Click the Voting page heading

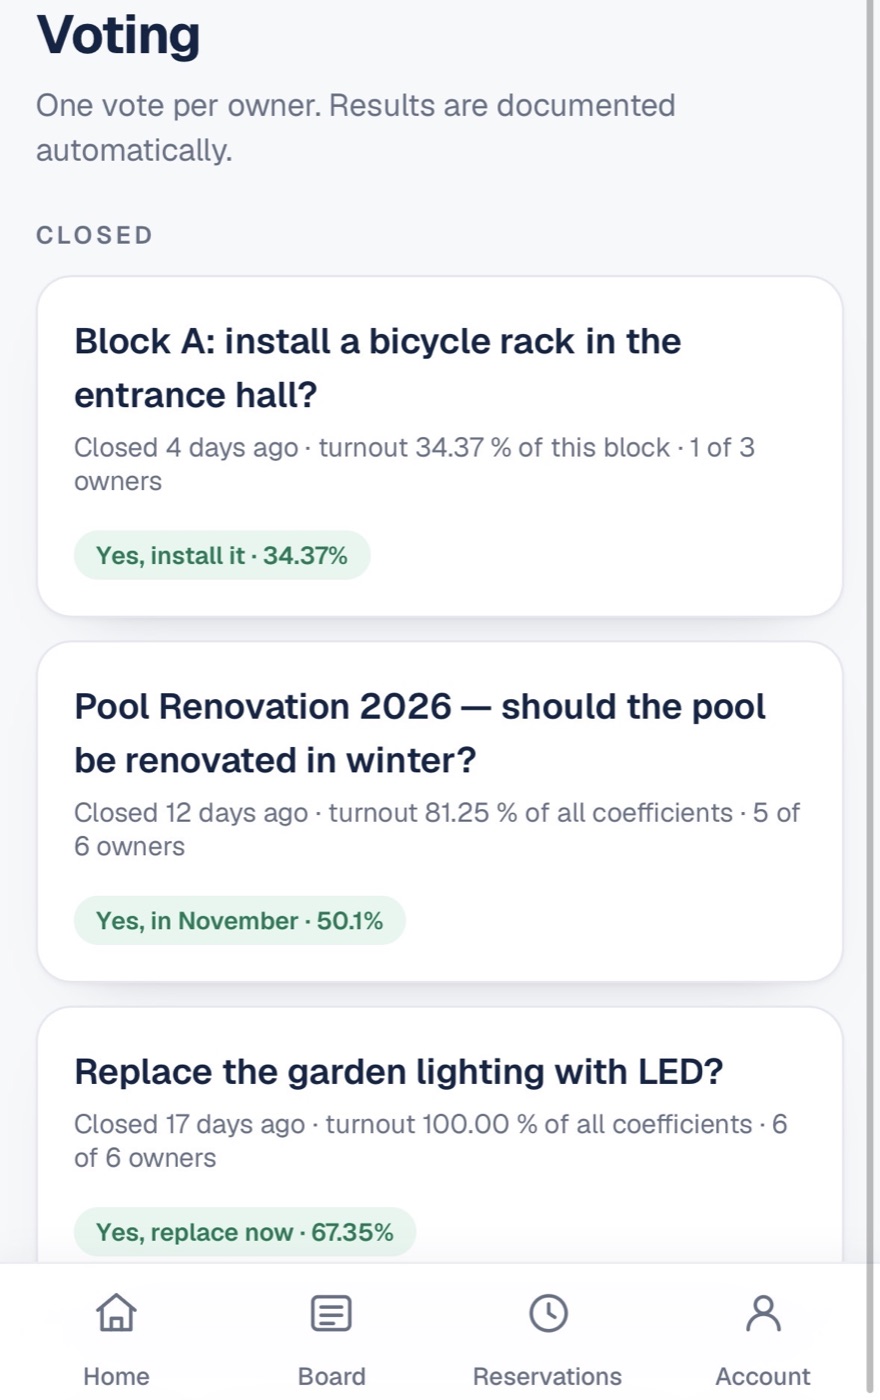pos(118,34)
